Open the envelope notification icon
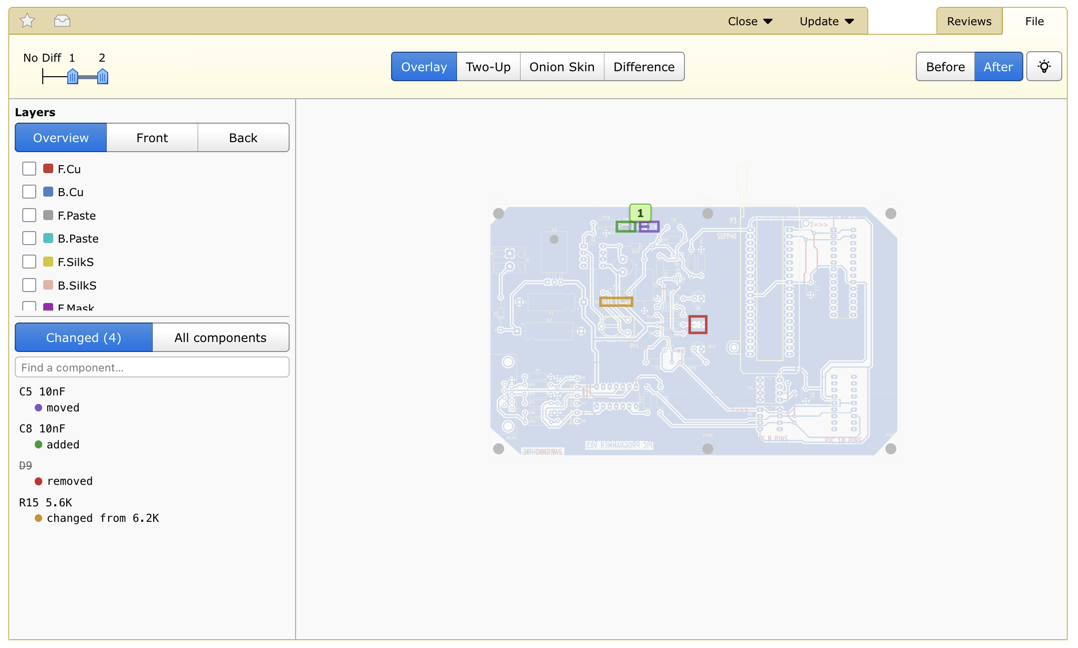This screenshot has width=1078, height=648. pos(62,21)
